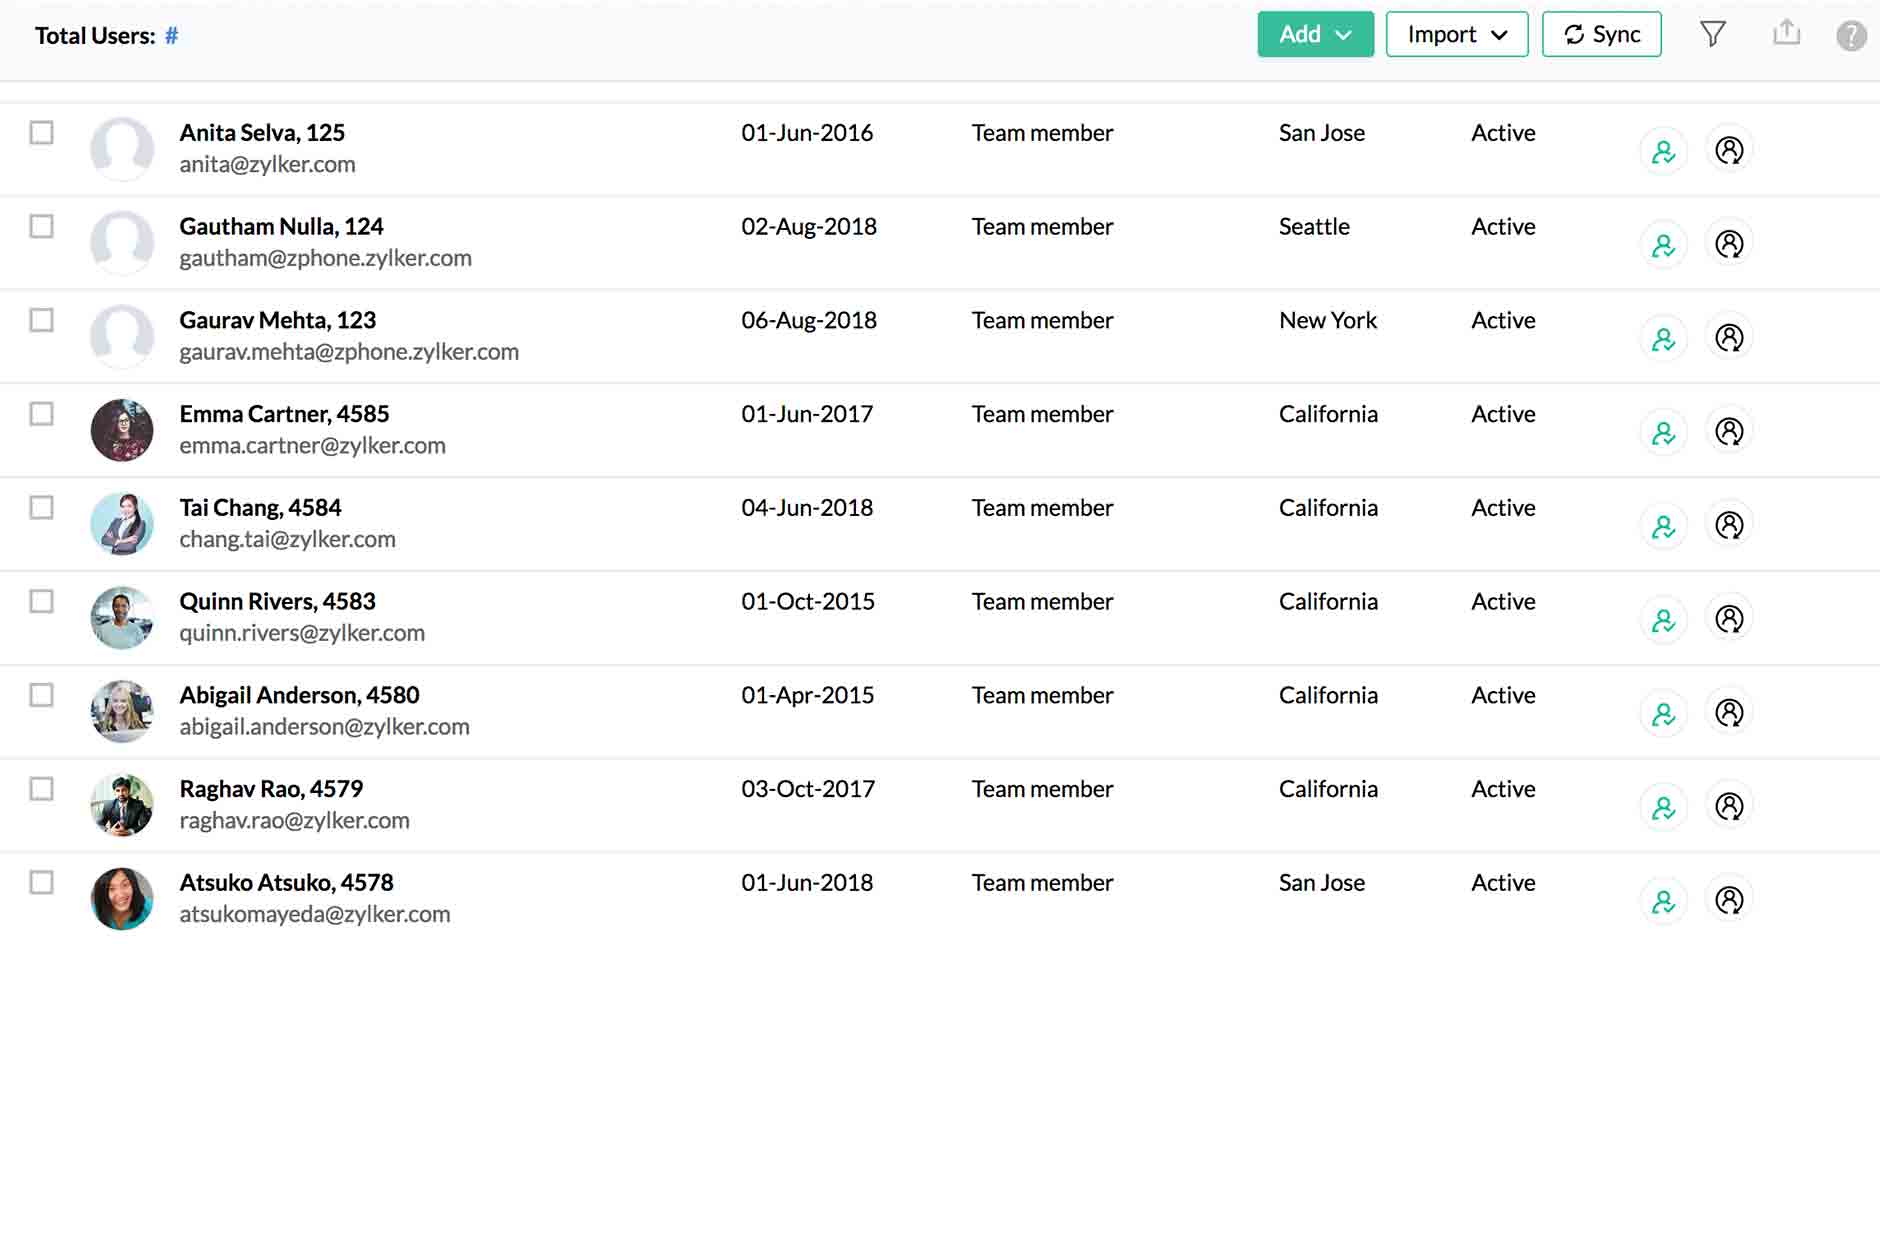Screen dimensions: 1880x1250
Task: Click the total users count link
Action: pyautogui.click(x=171, y=35)
